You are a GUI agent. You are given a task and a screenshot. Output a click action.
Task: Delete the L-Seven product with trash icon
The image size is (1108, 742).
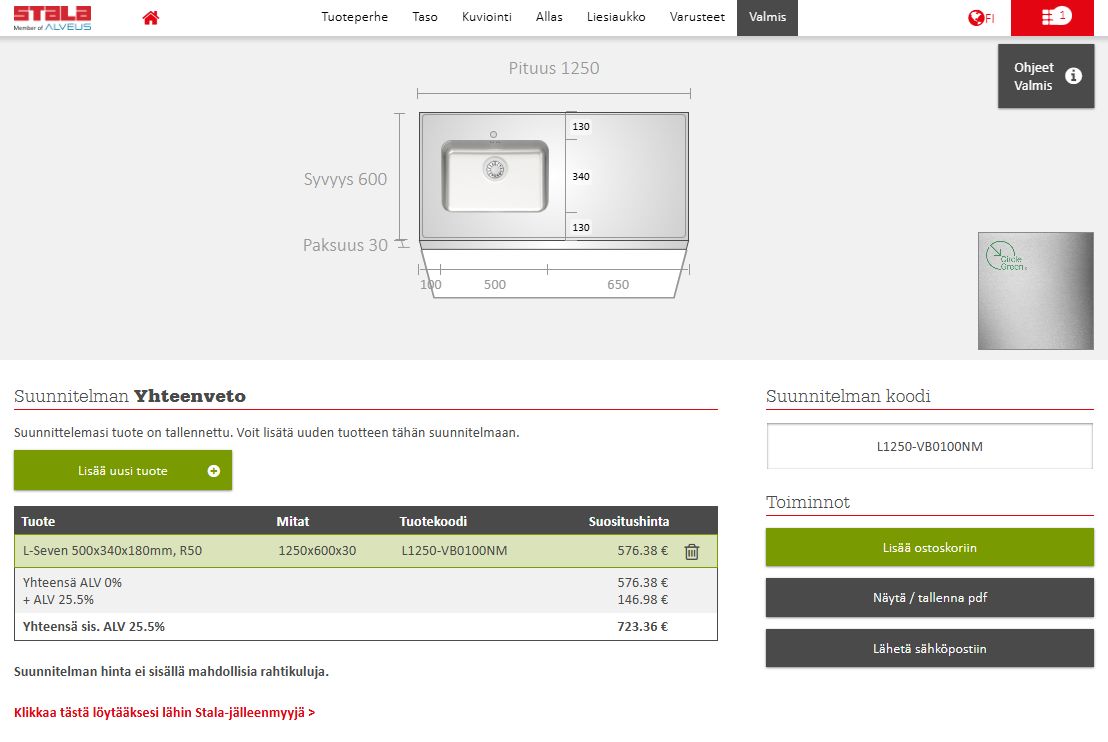[x=692, y=551]
